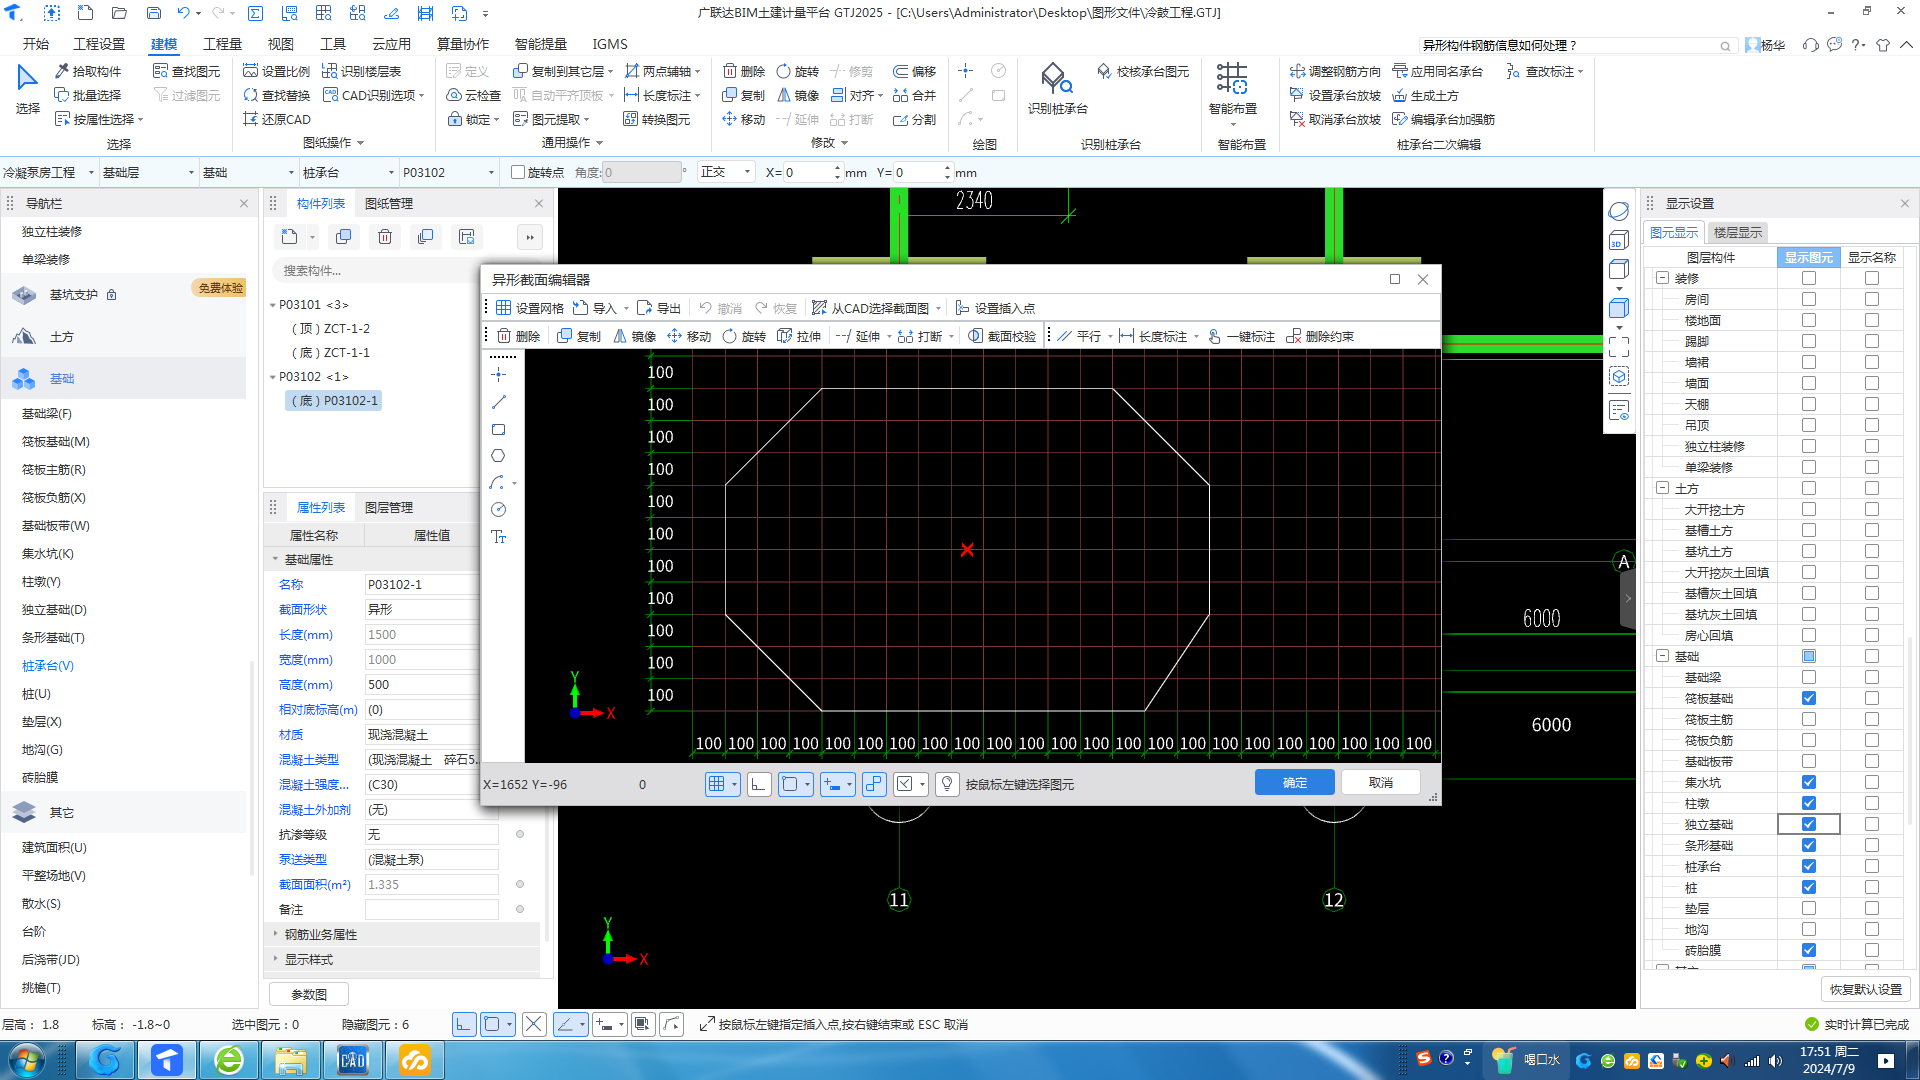
Task: Select the rectangle drawing tool in section editor
Action: click(499, 429)
